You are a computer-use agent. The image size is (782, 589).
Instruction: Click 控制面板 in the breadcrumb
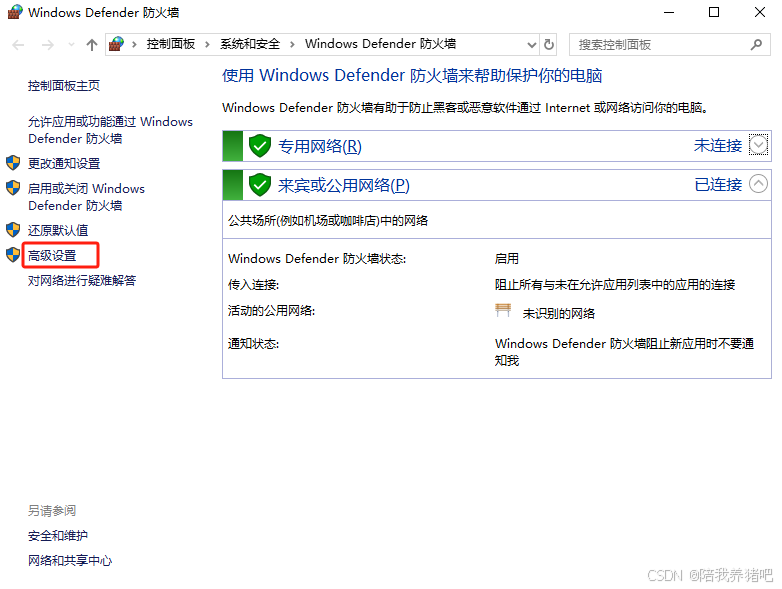pyautogui.click(x=171, y=44)
